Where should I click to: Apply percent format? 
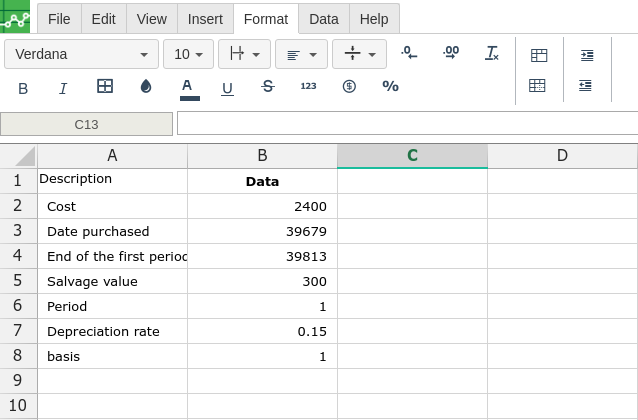coord(390,87)
